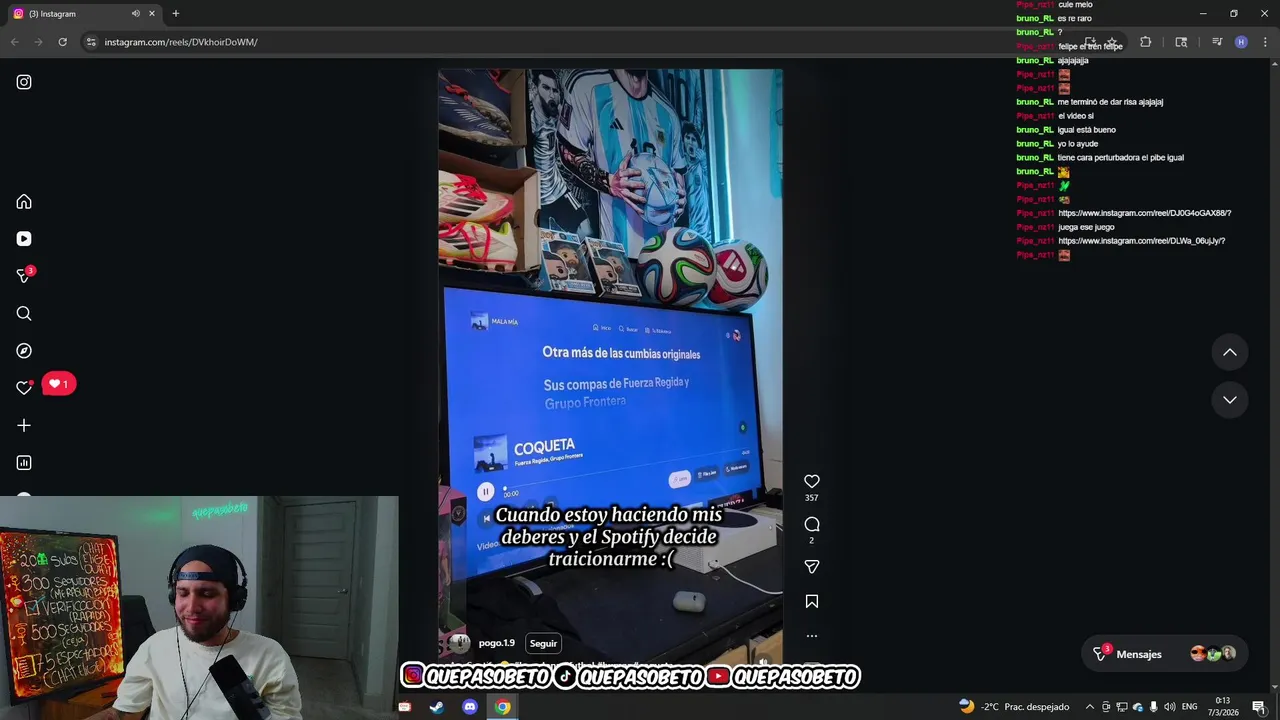Click the red new-like notification bubble
Image resolution: width=1280 pixels, height=720 pixels.
click(59, 384)
